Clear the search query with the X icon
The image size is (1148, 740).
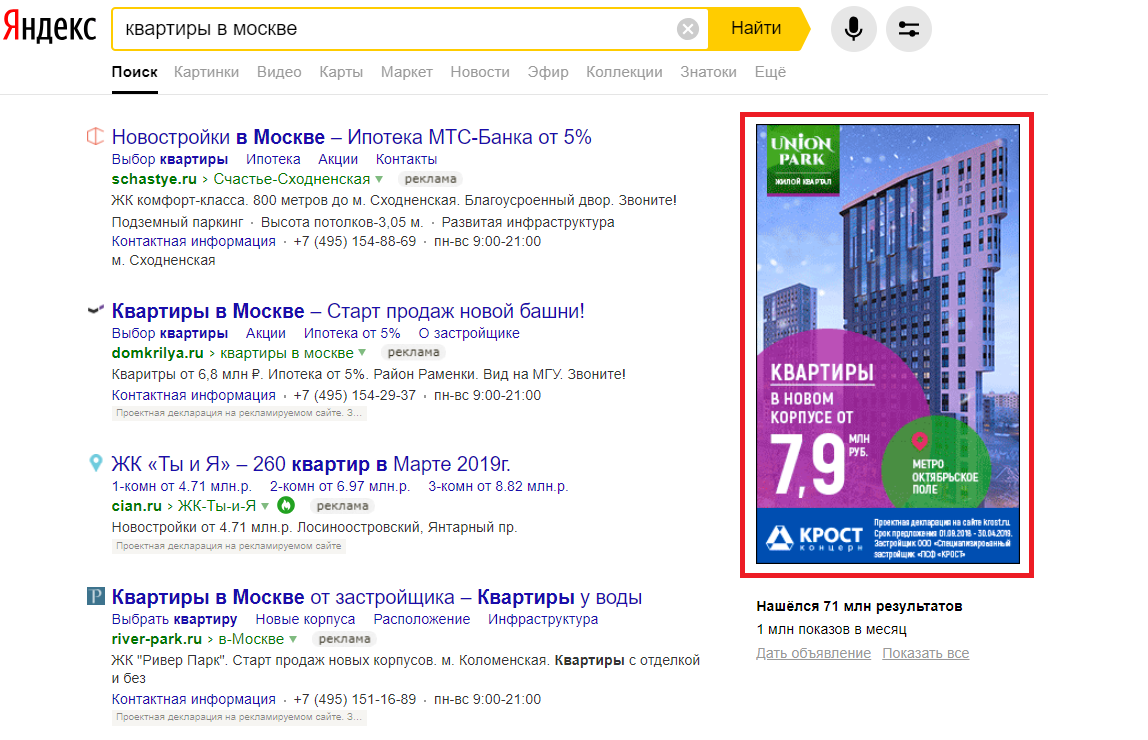pyautogui.click(x=687, y=29)
